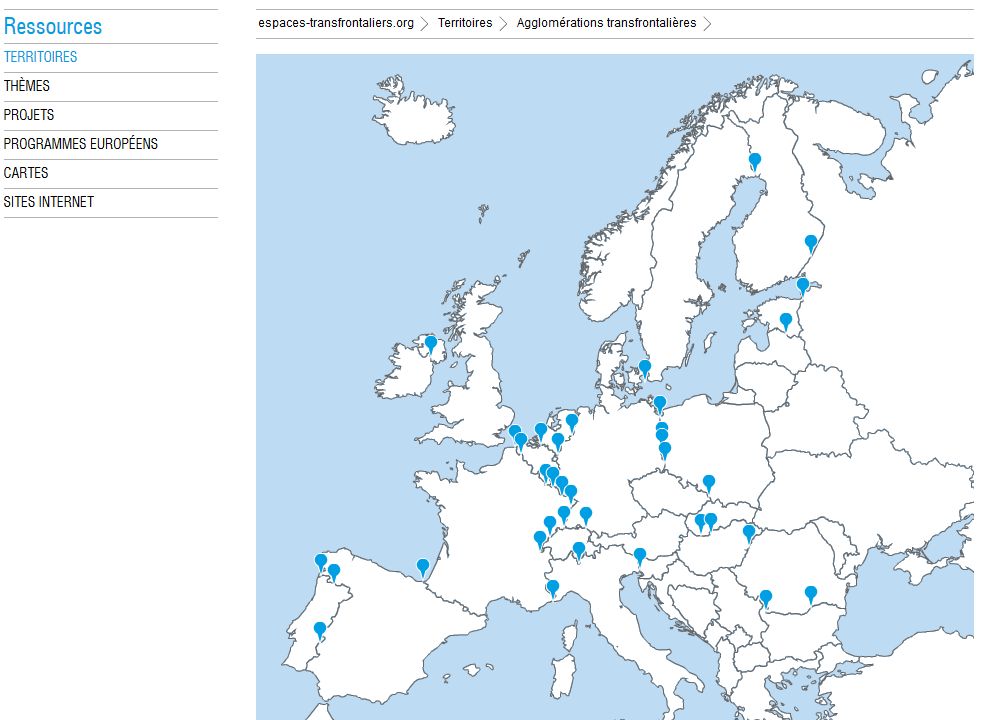Click the marker on the Italy-Slovenia border
This screenshot has height=720, width=986.
(640, 556)
